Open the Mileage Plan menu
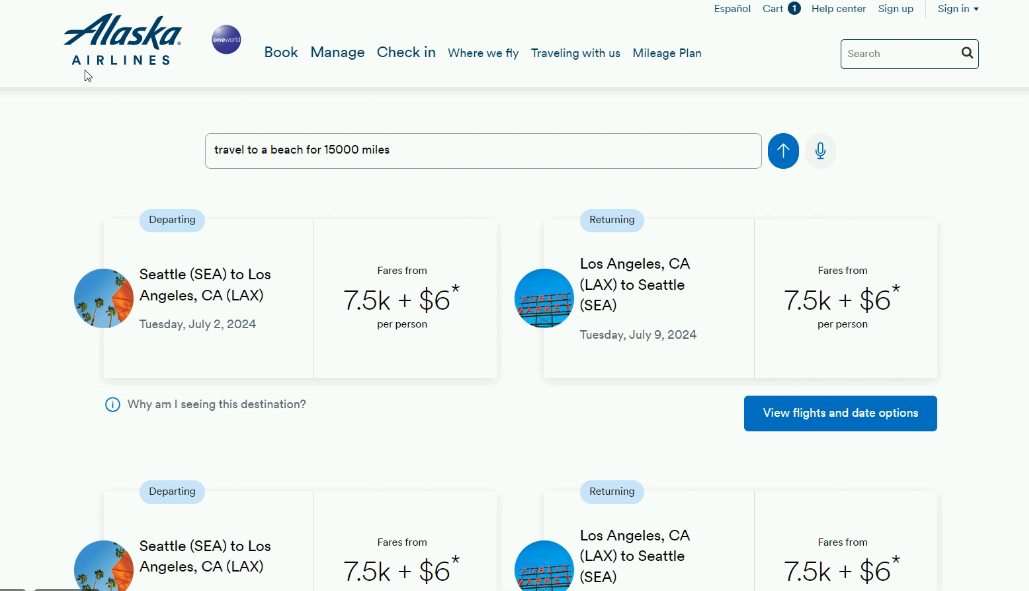The image size is (1029, 591). pyautogui.click(x=667, y=53)
